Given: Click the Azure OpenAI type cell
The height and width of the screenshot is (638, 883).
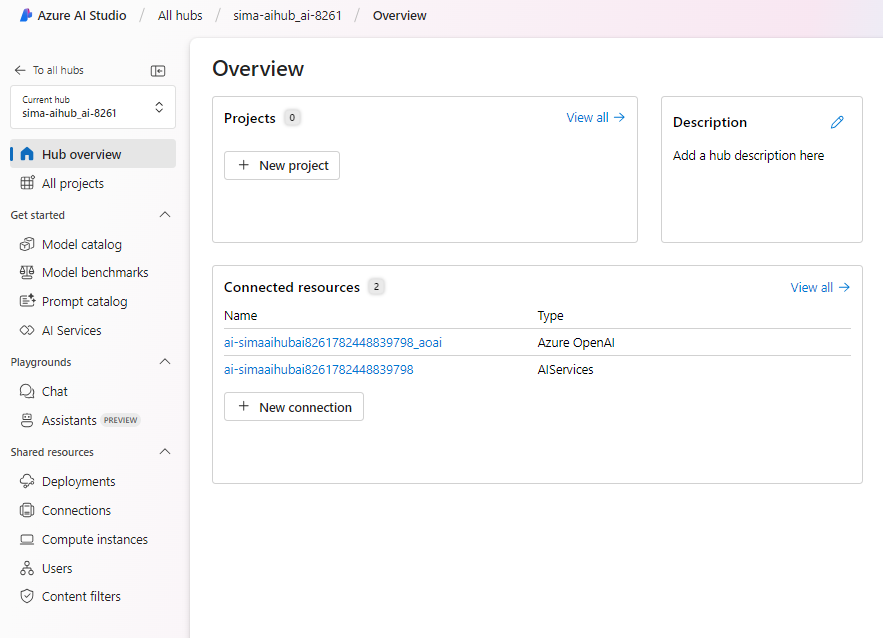Looking at the screenshot, I should click(x=576, y=342).
